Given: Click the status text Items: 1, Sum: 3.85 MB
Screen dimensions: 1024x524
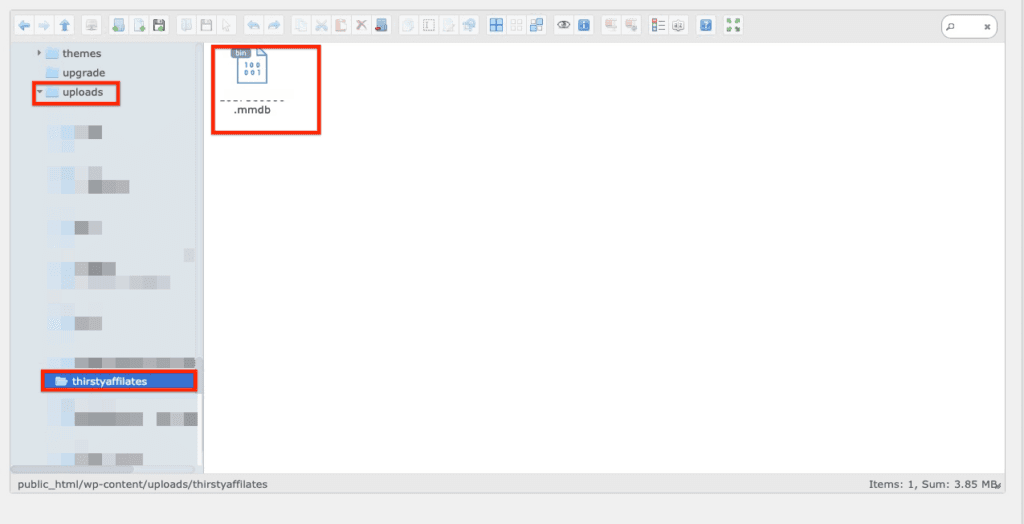Looking at the screenshot, I should point(933,484).
